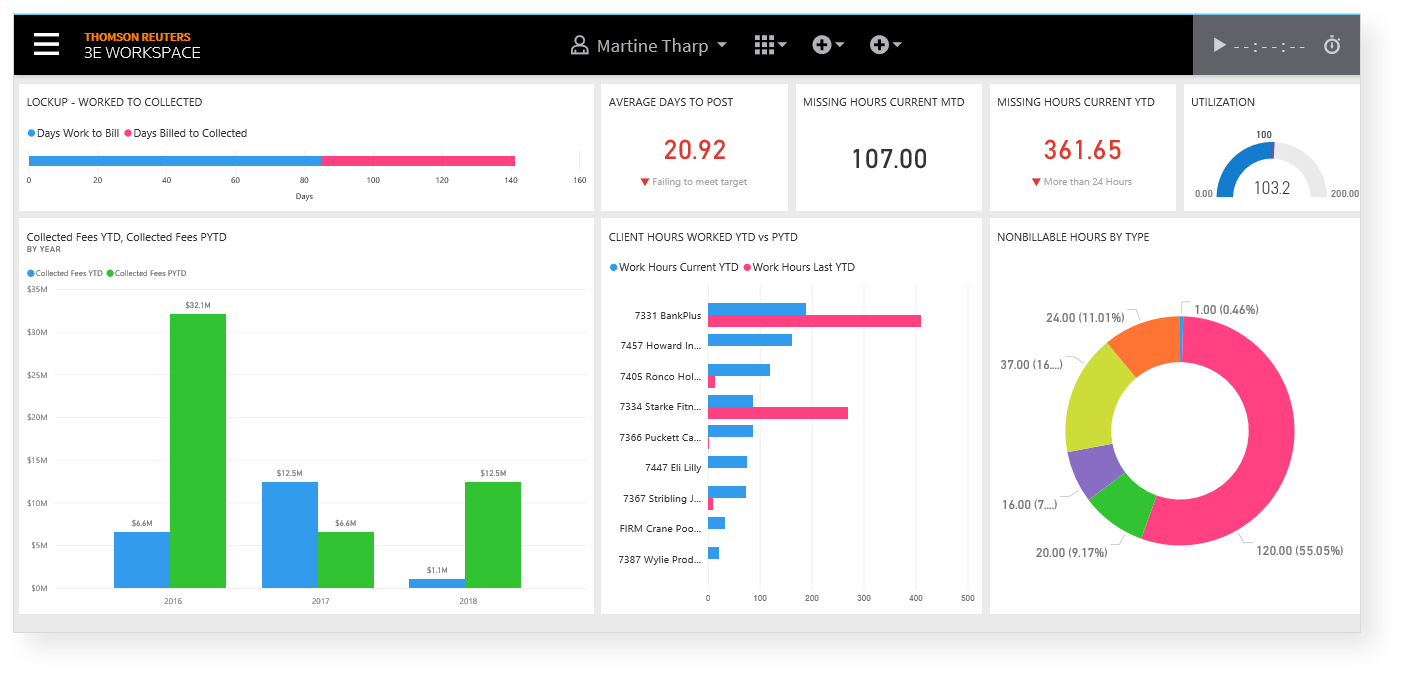Image resolution: width=1402 pixels, height=674 pixels.
Task: Click the Thomson Reuters 3E Workspace logo
Action: coord(142,45)
